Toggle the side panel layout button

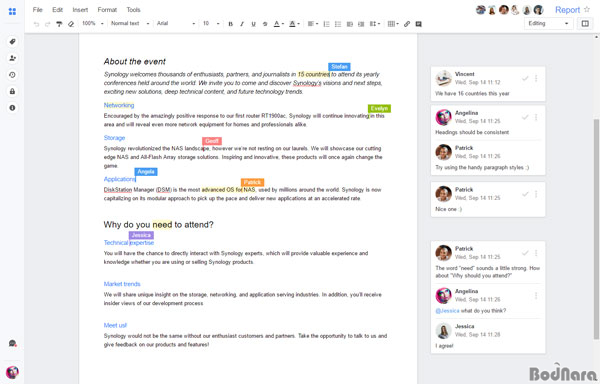point(585,23)
